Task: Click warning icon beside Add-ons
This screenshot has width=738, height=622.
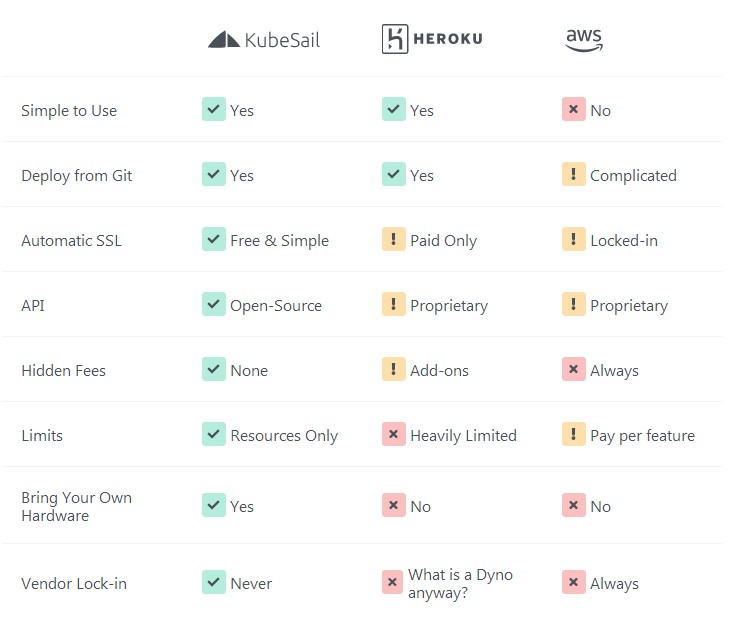Action: pyautogui.click(x=393, y=369)
